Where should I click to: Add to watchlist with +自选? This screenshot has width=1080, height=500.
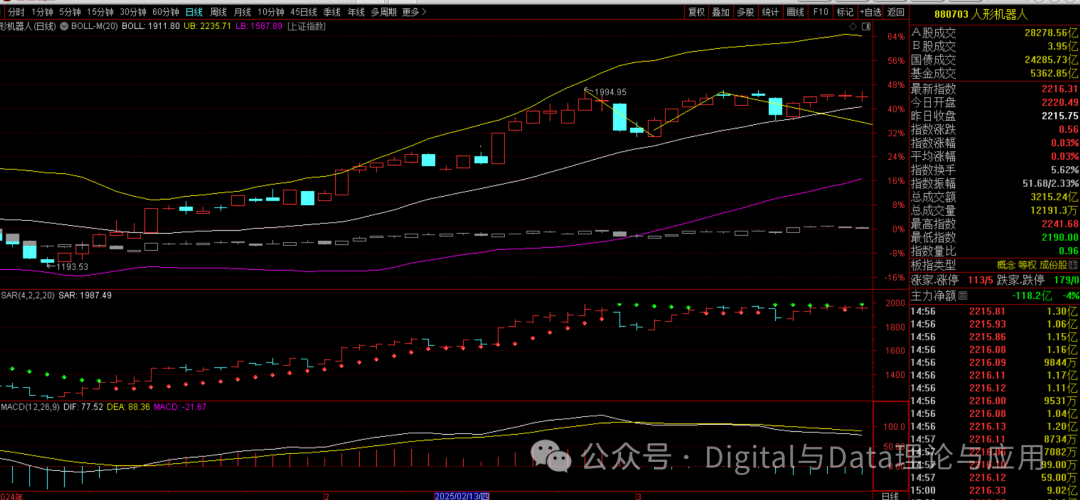[870, 12]
